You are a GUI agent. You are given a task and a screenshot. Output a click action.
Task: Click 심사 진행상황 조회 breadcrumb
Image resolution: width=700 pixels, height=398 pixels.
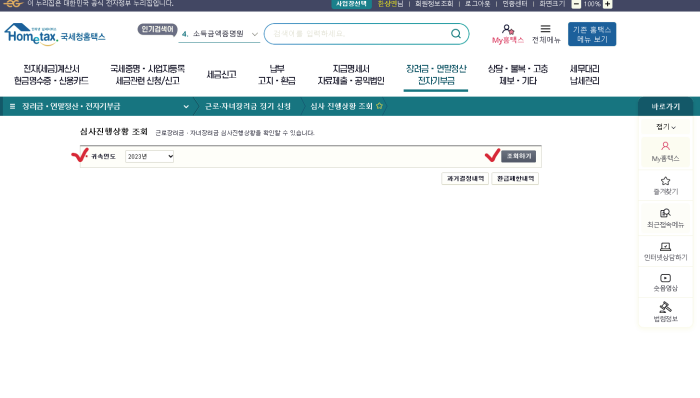pyautogui.click(x=341, y=107)
